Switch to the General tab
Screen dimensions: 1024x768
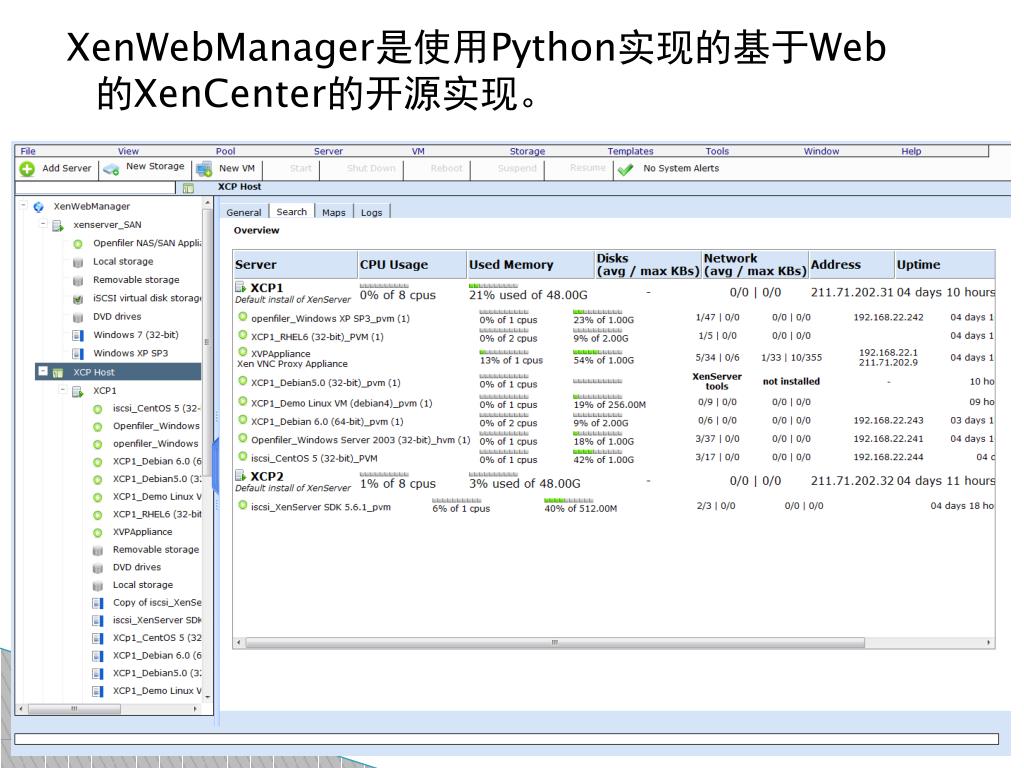(244, 212)
